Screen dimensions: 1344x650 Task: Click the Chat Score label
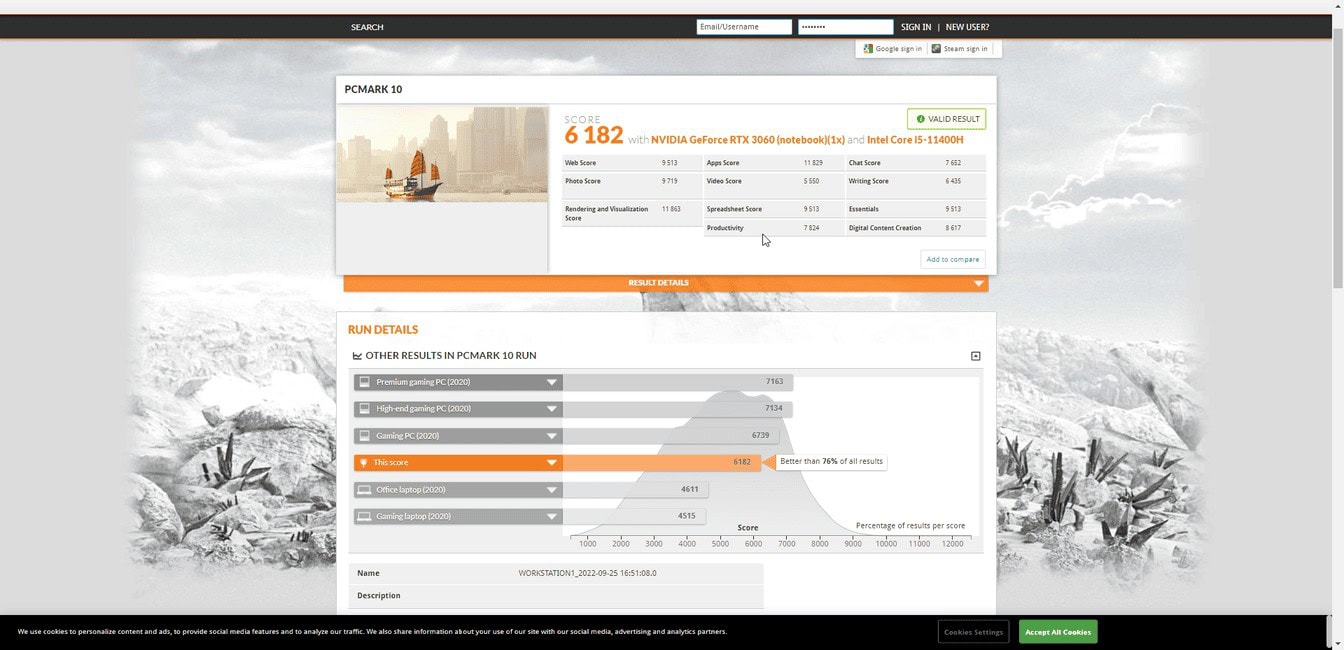coord(865,163)
